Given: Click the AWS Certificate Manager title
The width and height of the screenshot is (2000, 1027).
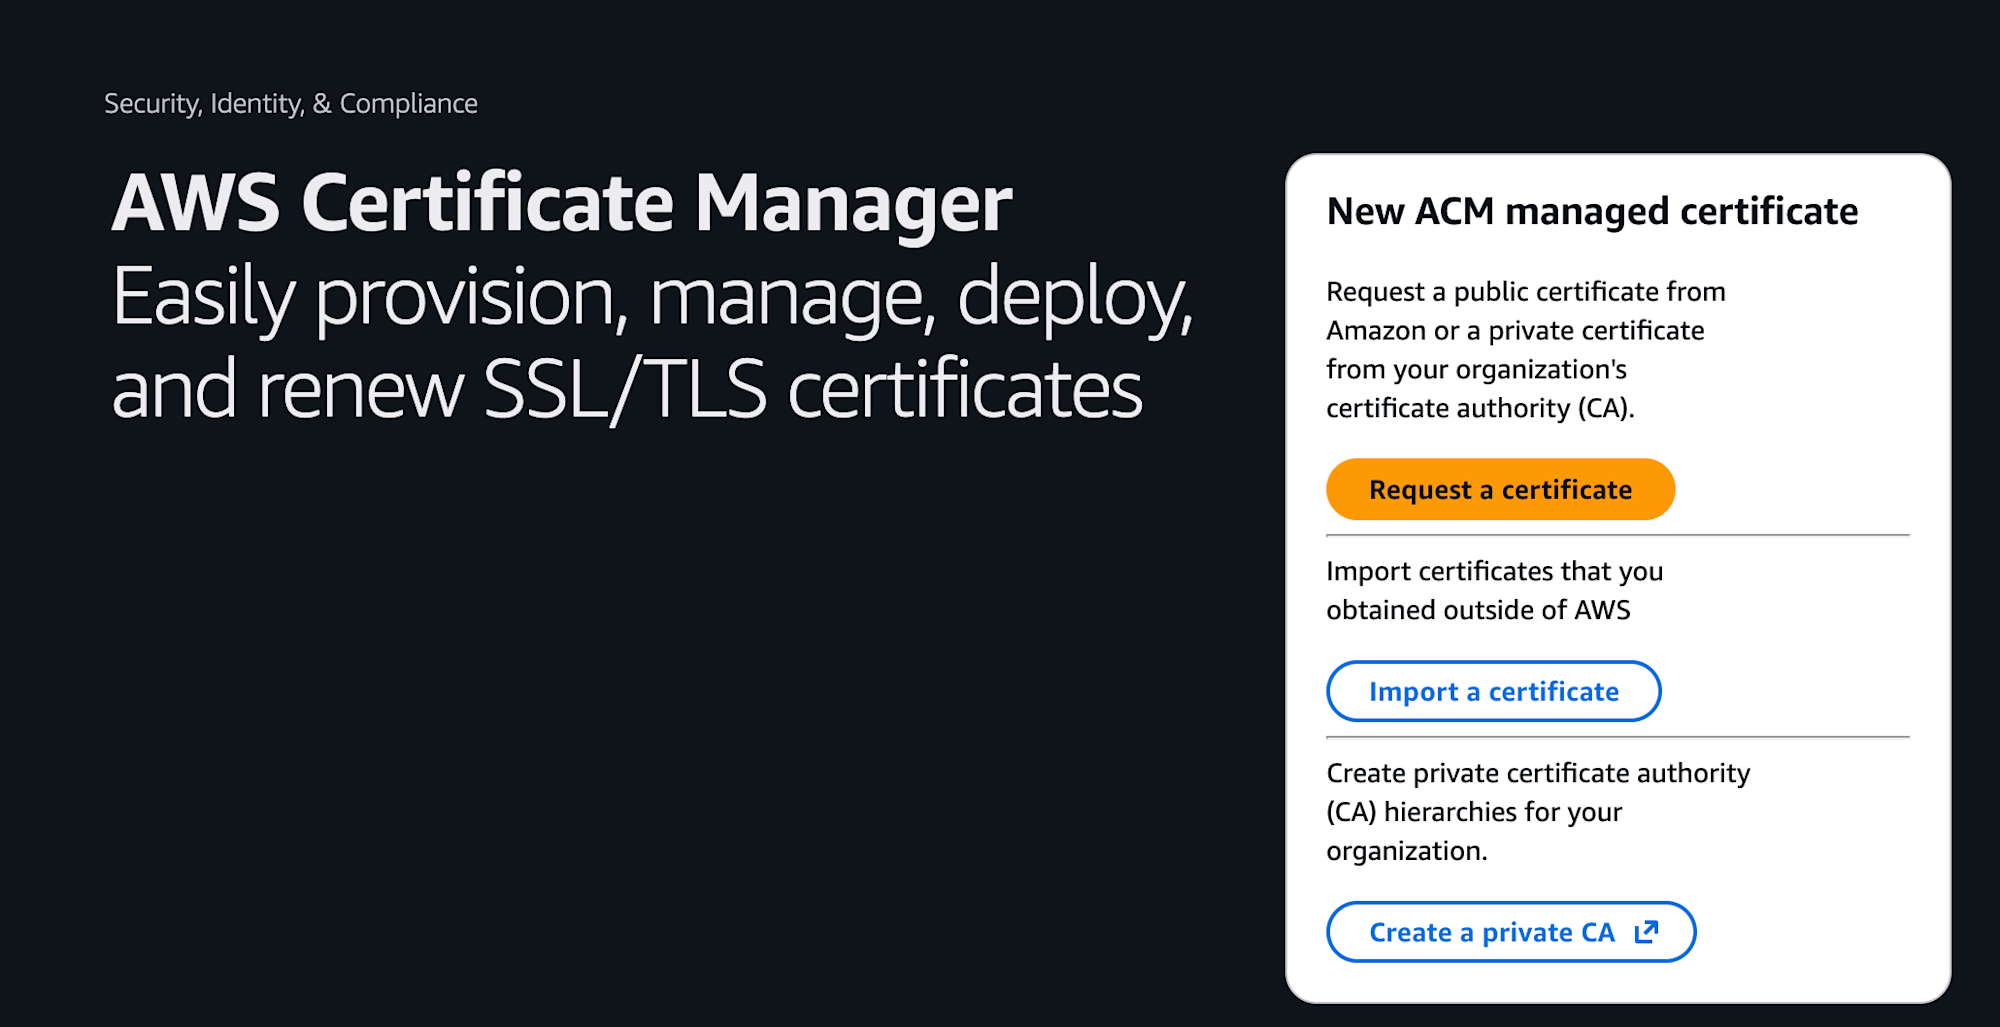Looking at the screenshot, I should click(x=561, y=204).
